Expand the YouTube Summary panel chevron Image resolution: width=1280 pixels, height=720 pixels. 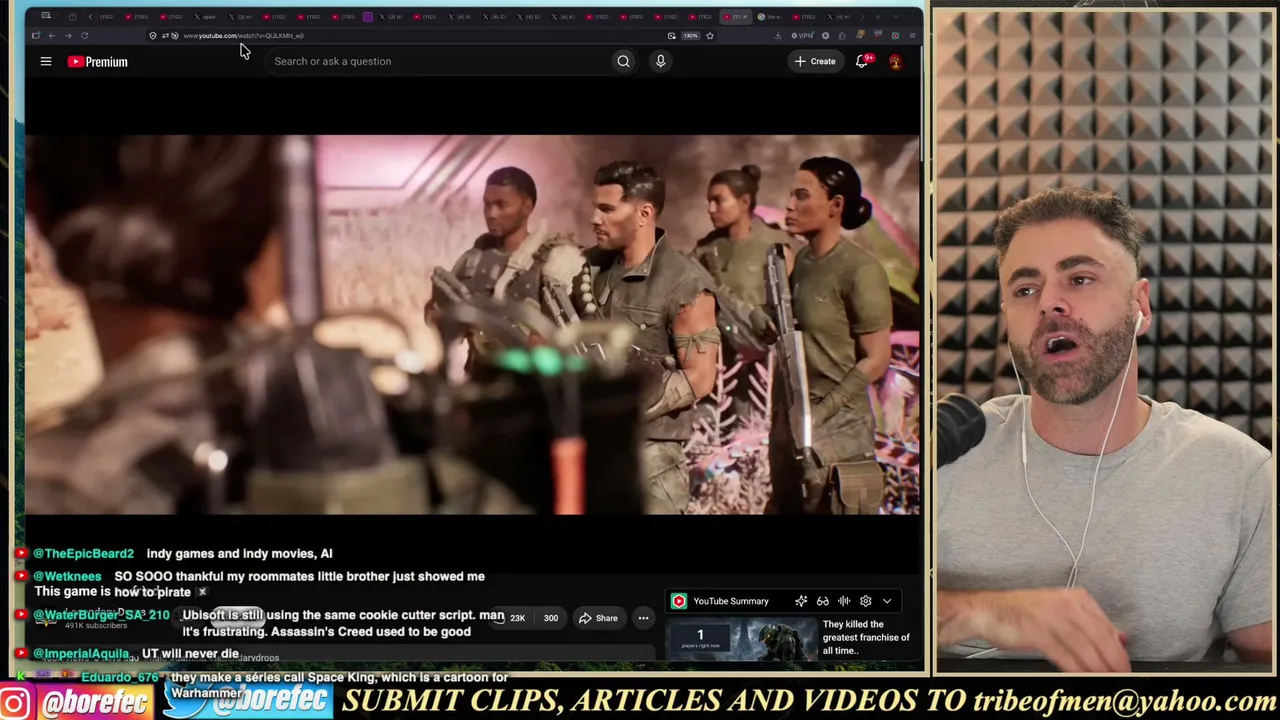click(x=887, y=601)
